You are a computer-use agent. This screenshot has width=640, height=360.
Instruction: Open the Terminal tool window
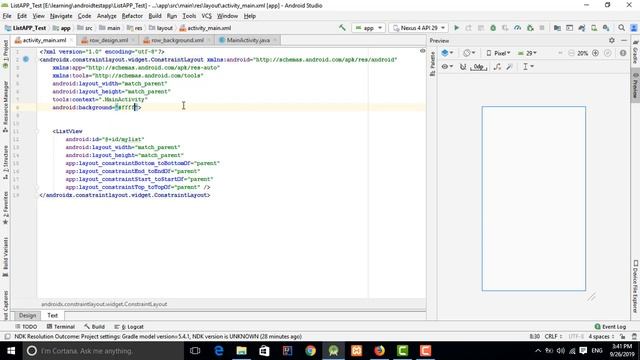(x=61, y=327)
